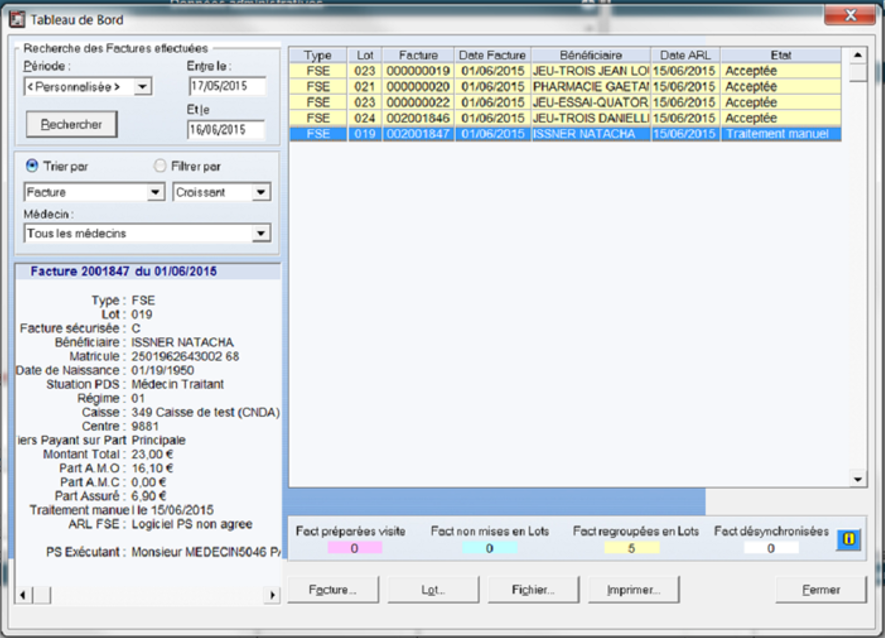
Task: Click the Entre le date field
Action: coord(225,87)
